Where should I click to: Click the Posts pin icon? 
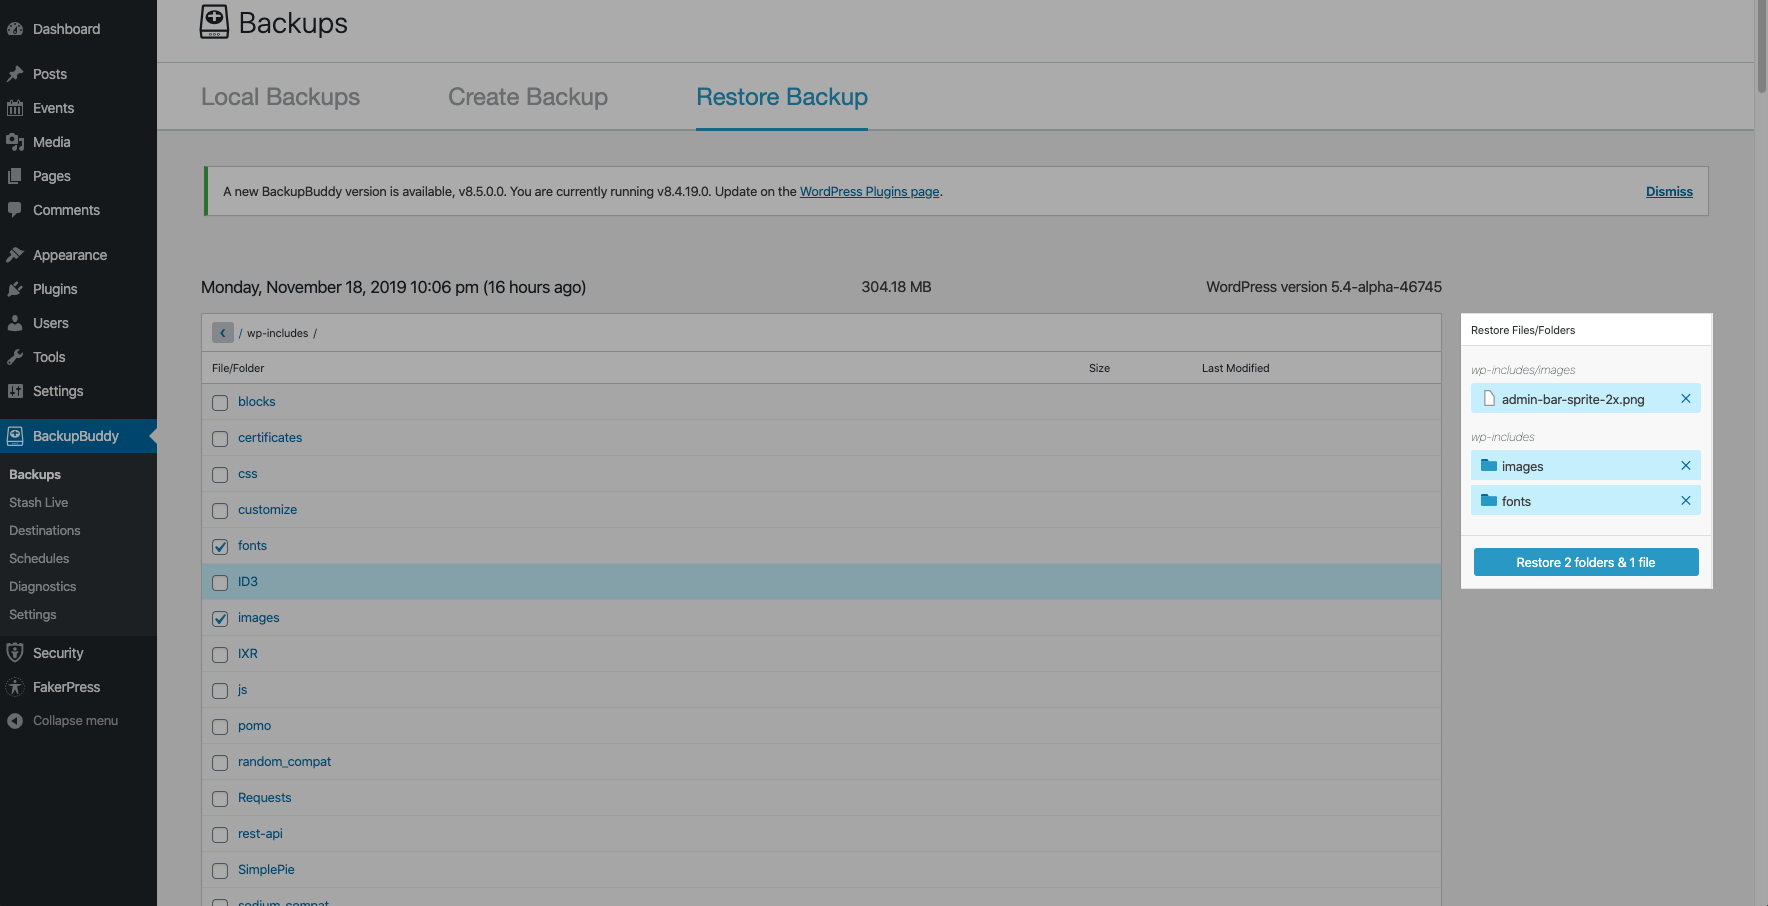[x=15, y=74]
